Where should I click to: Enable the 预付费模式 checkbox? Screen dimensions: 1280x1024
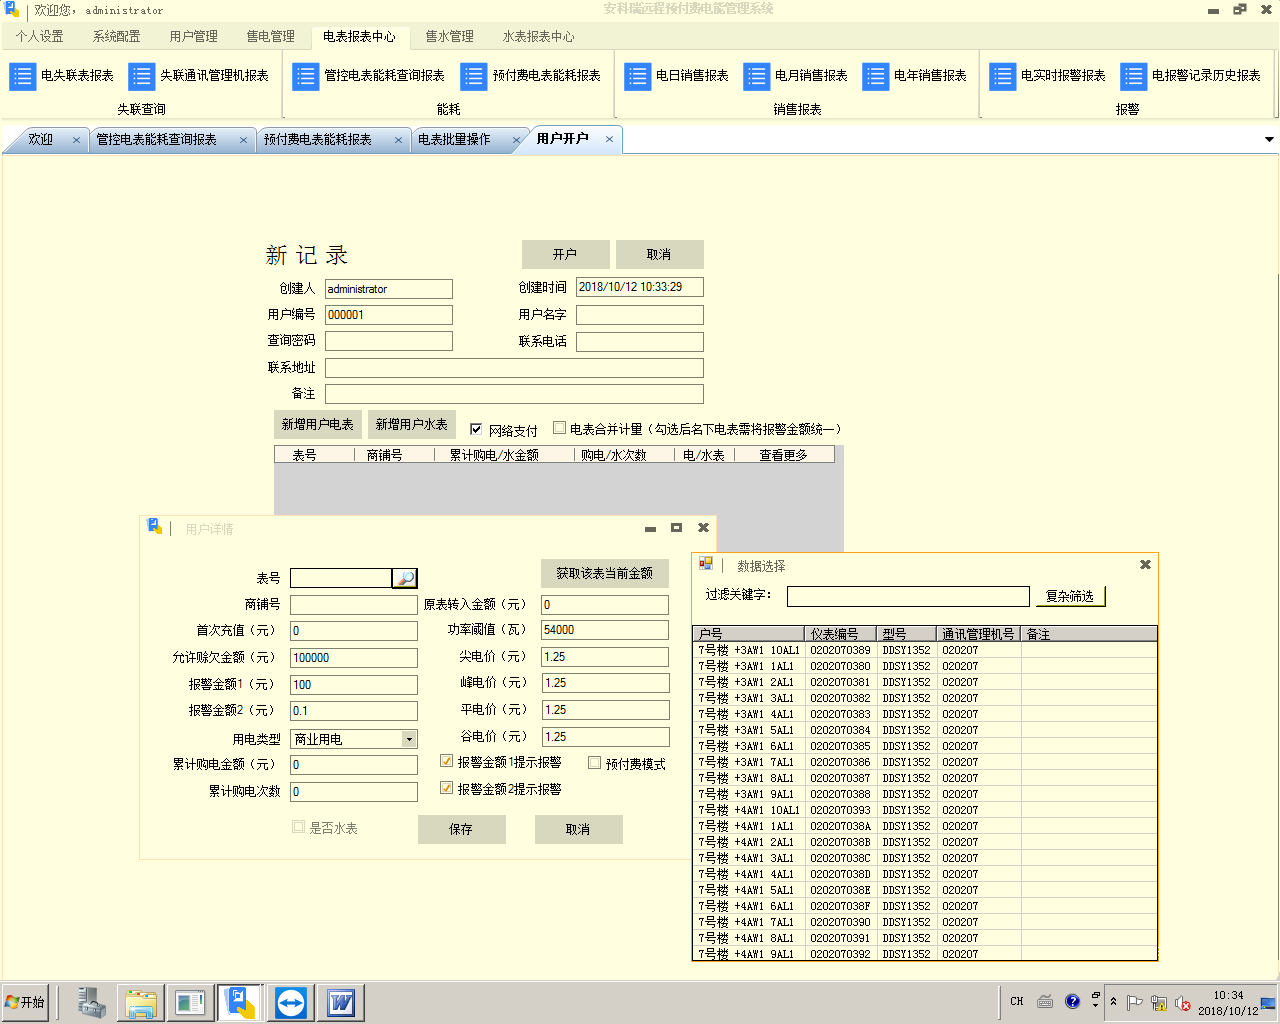tap(594, 763)
